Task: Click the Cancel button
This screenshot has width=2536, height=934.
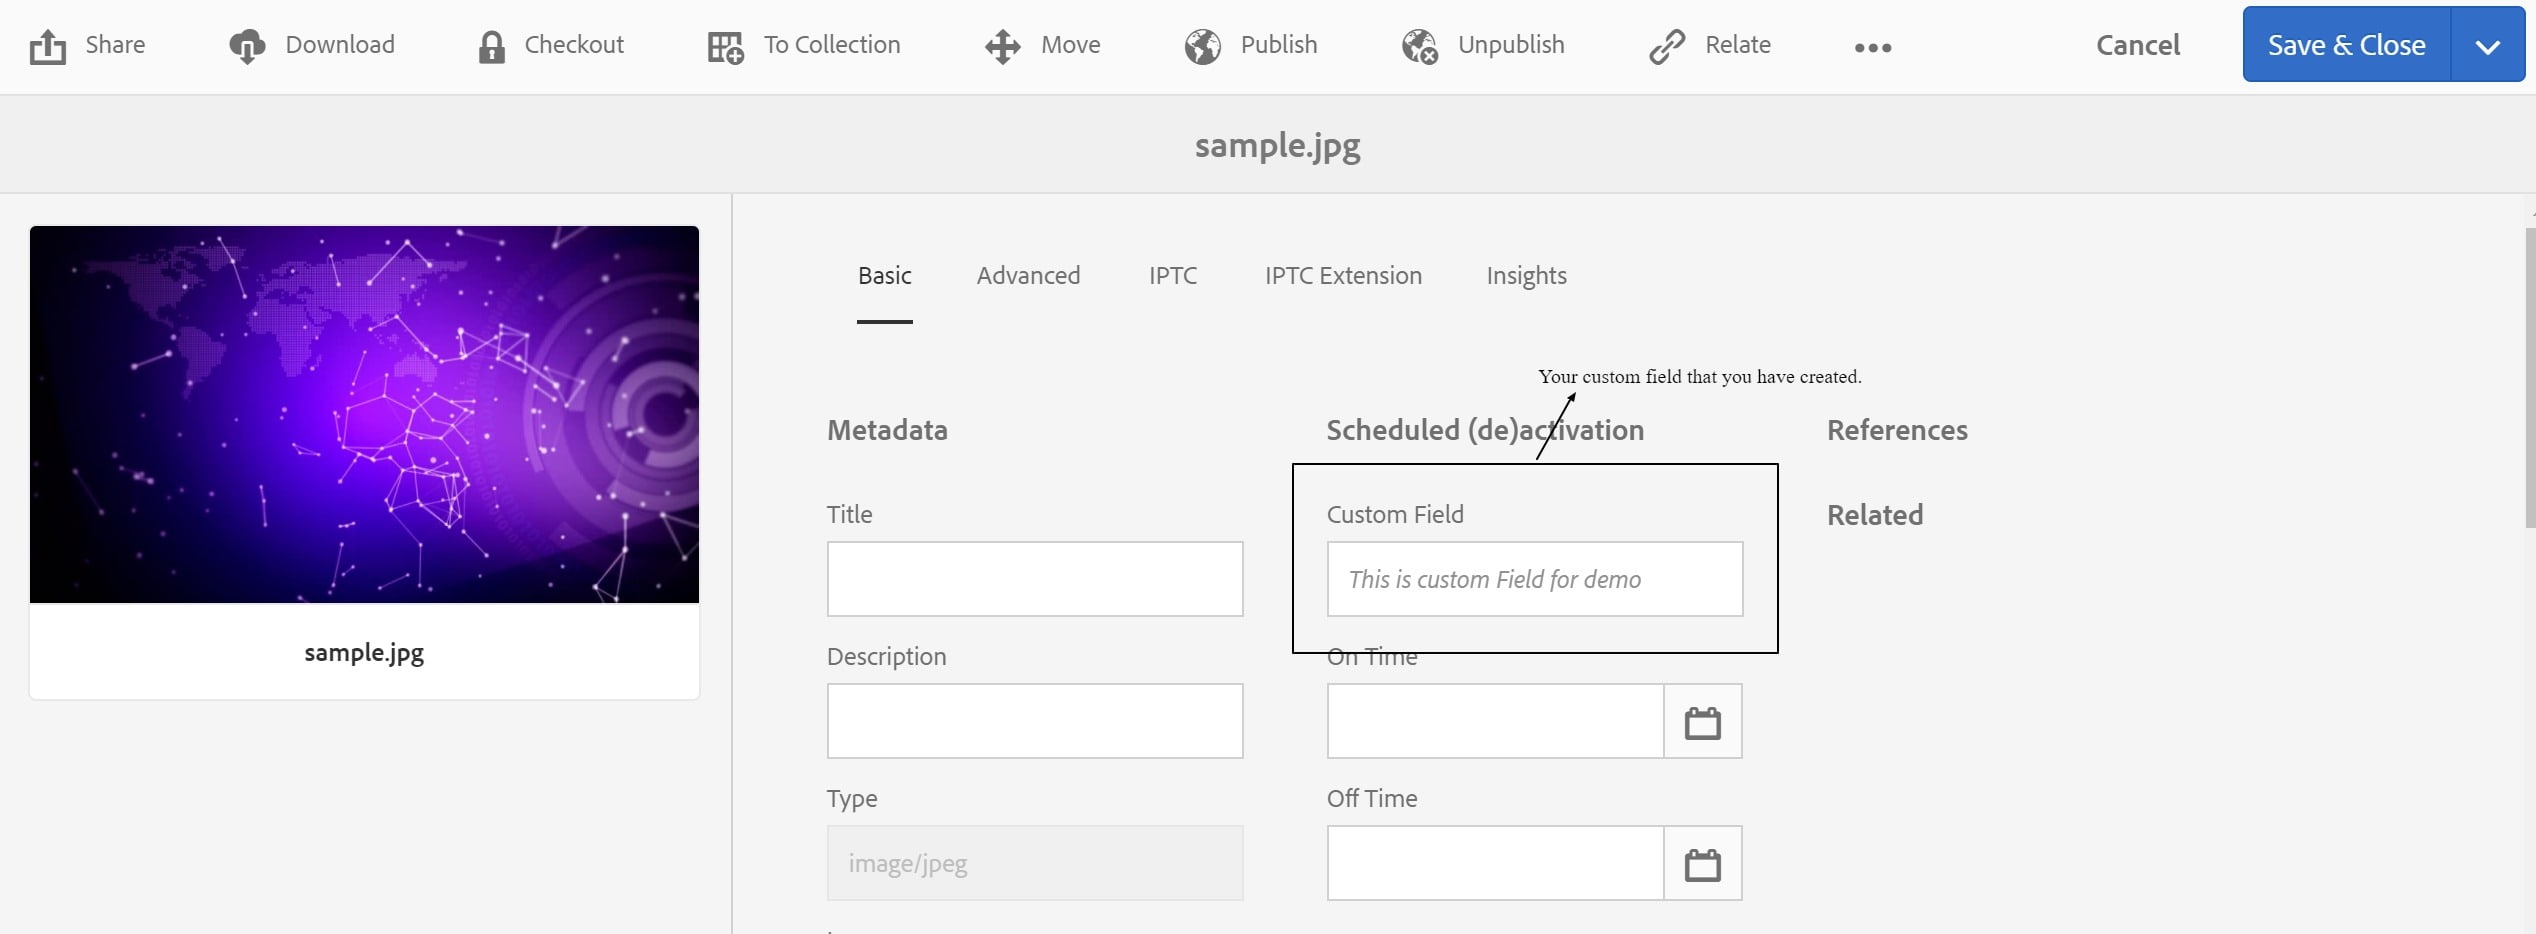Action: coord(2138,45)
